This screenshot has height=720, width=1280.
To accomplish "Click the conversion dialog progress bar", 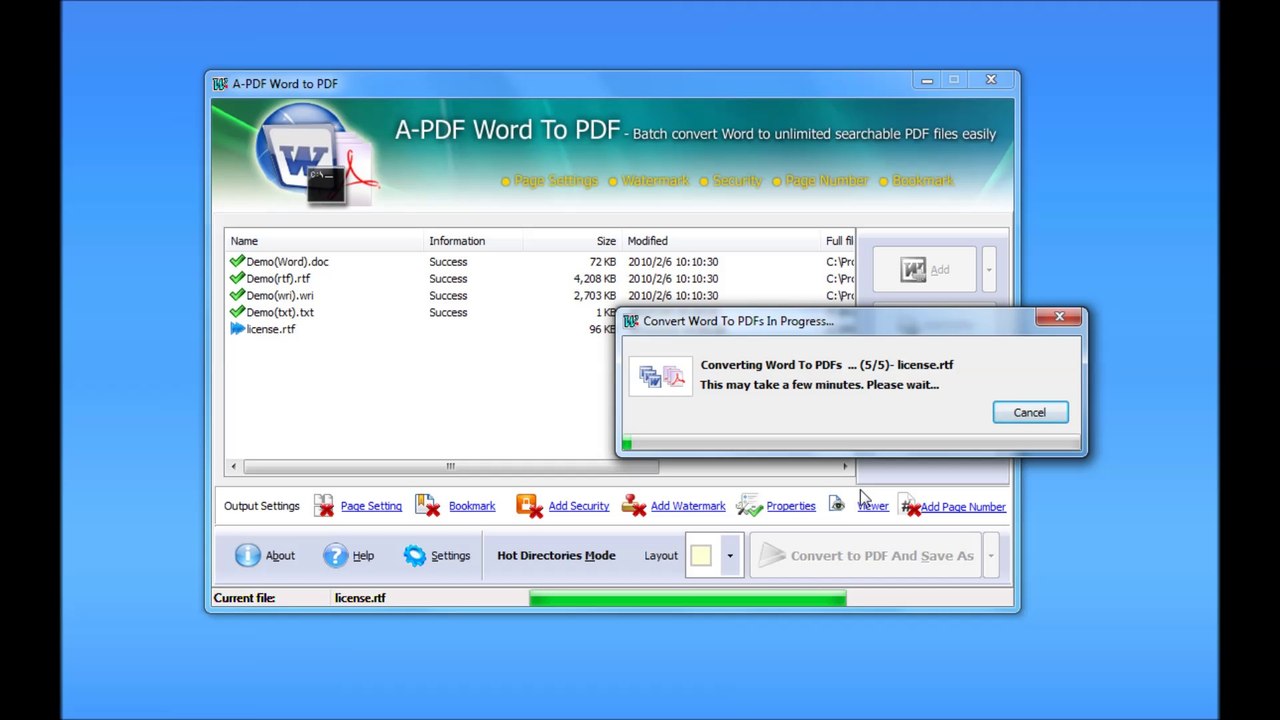I will [x=851, y=443].
